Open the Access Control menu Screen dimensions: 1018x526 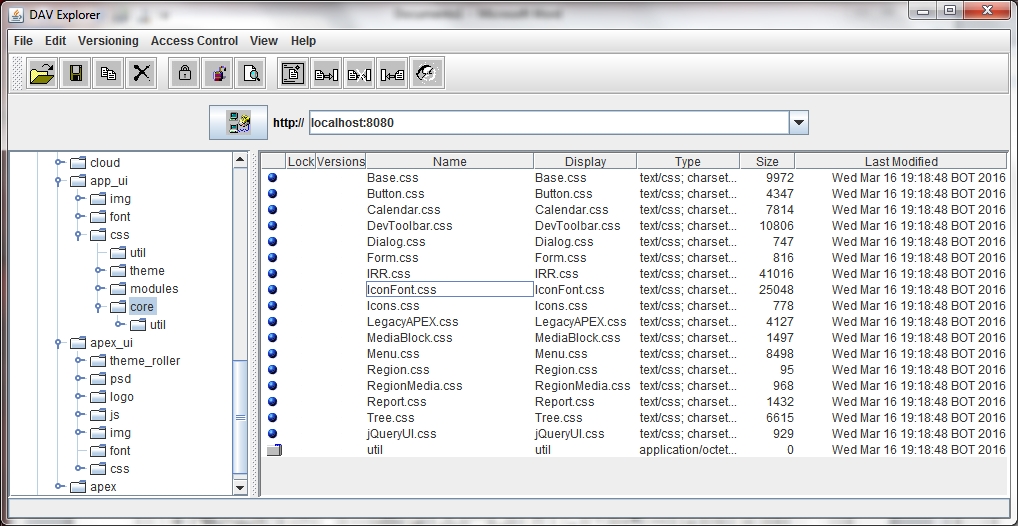[194, 40]
